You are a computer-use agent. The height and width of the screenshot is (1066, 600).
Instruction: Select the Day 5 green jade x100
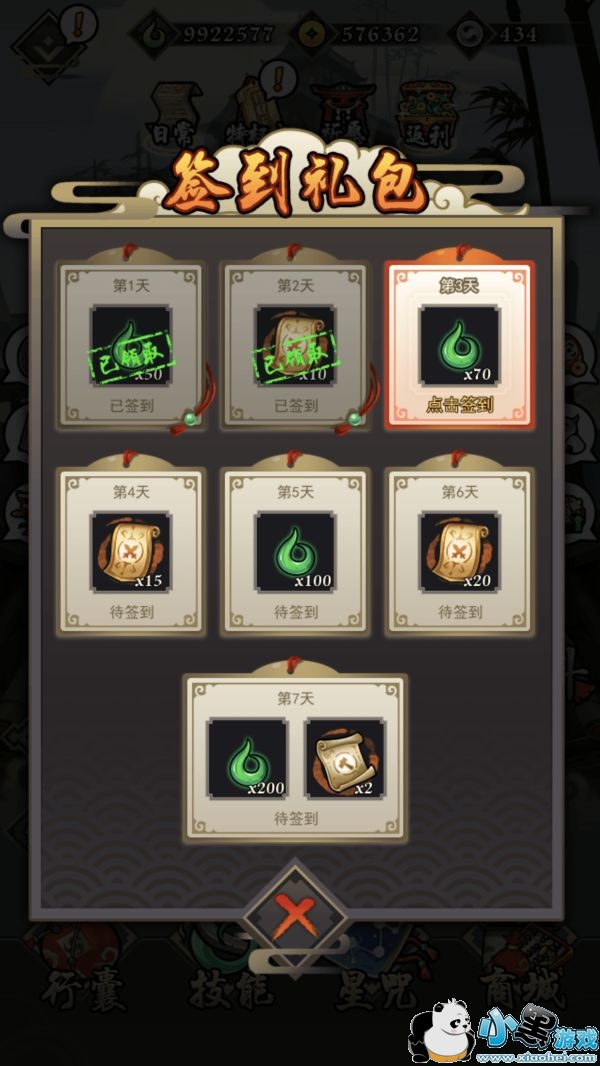pos(295,551)
